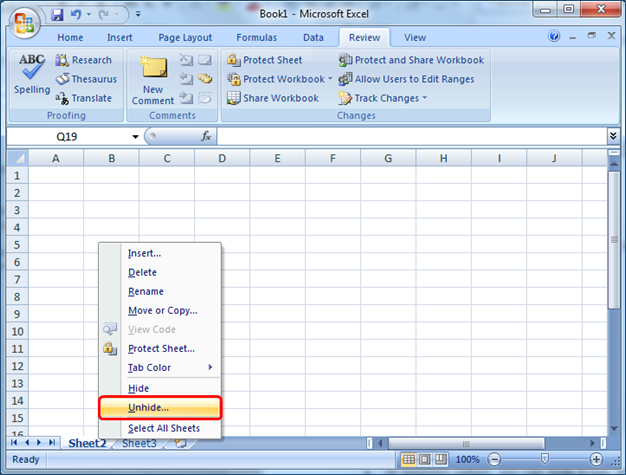
Task: Open the Customize Quick Access Toolbar dropdown
Action: (138, 14)
